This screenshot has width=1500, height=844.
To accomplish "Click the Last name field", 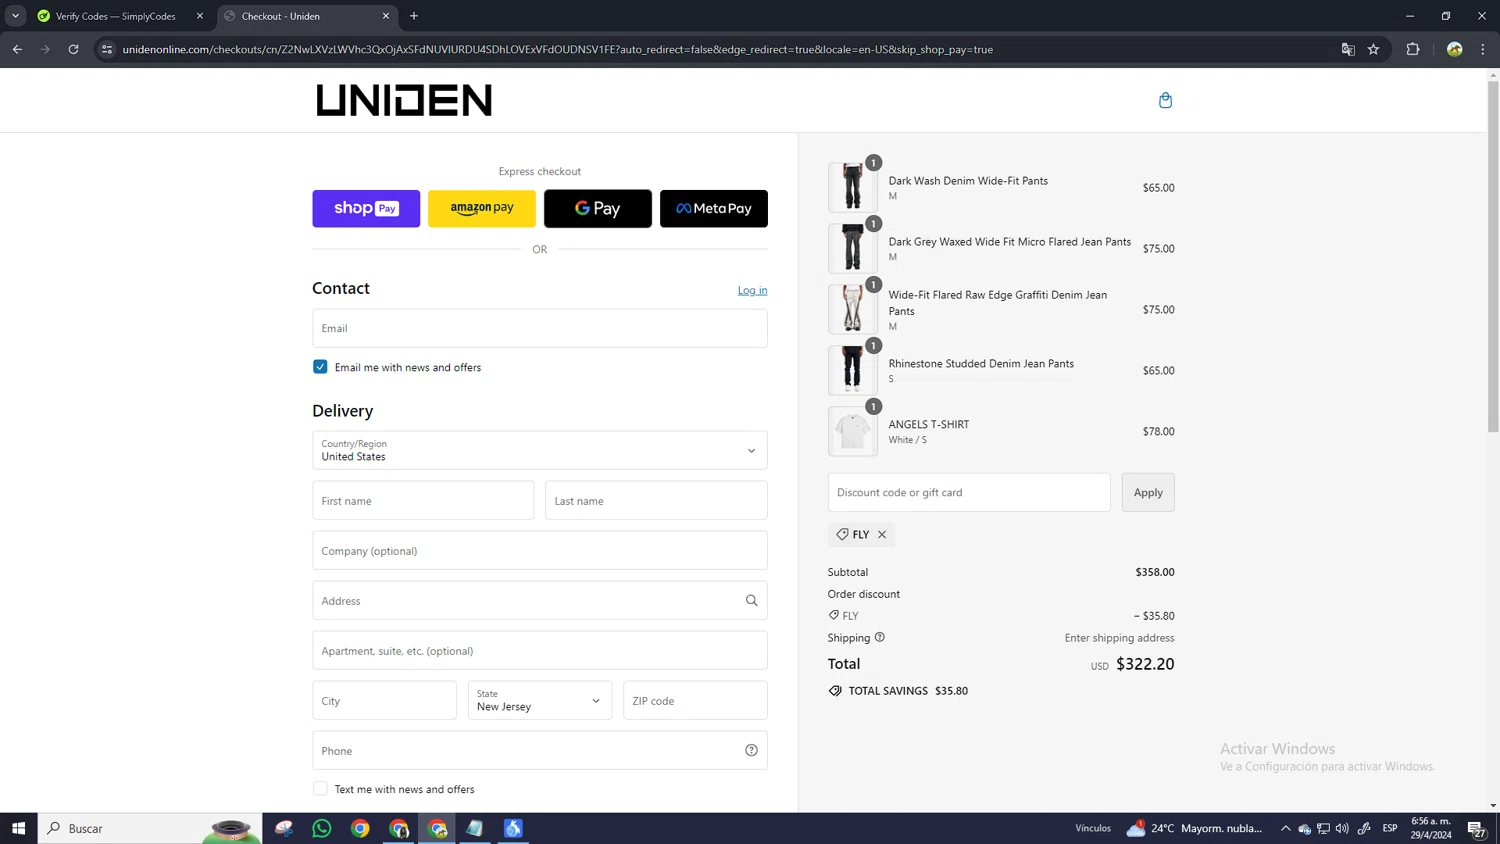I will pyautogui.click(x=656, y=501).
